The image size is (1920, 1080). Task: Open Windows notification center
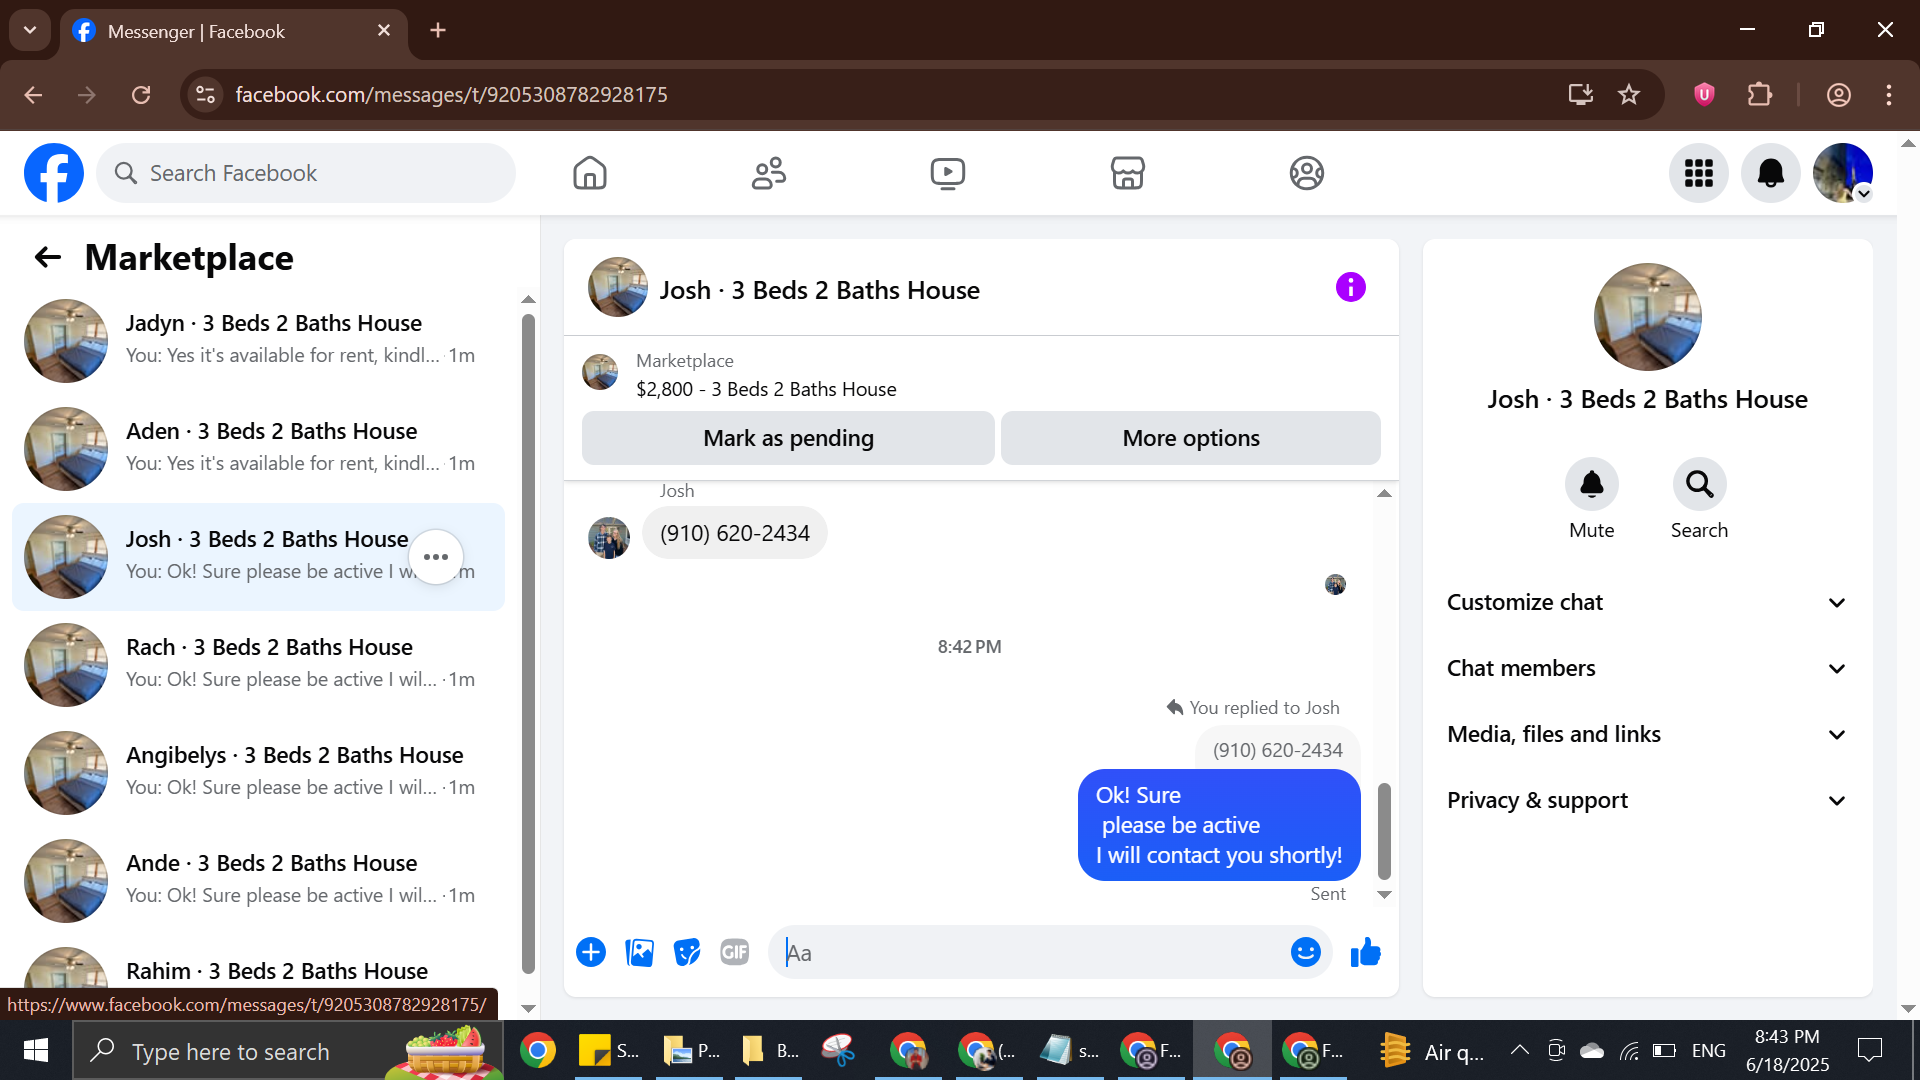coord(1868,1050)
